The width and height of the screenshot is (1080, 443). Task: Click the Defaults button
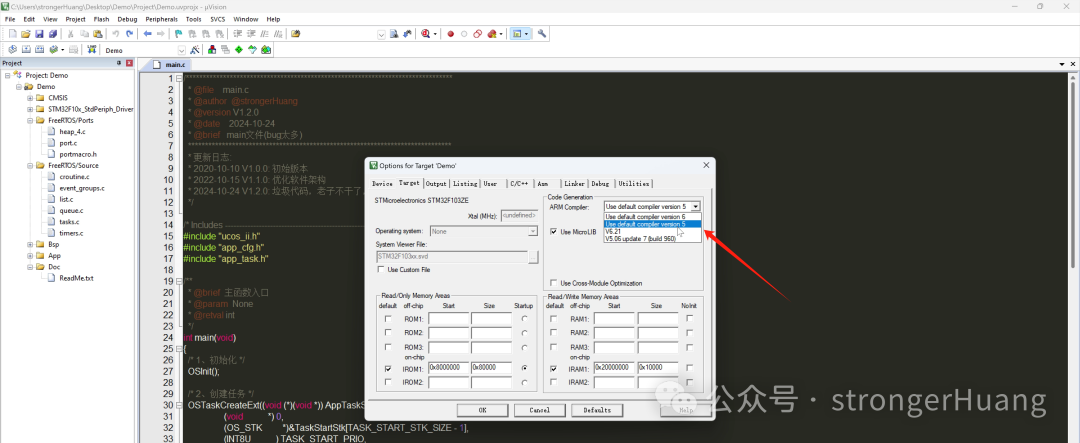596,410
